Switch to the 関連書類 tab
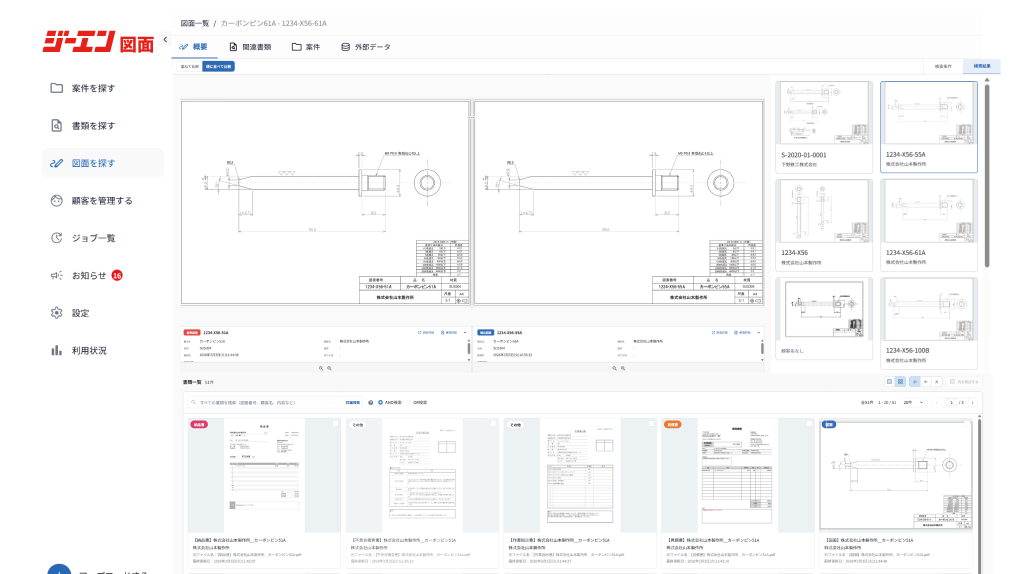The width and height of the screenshot is (1024, 574). (250, 47)
